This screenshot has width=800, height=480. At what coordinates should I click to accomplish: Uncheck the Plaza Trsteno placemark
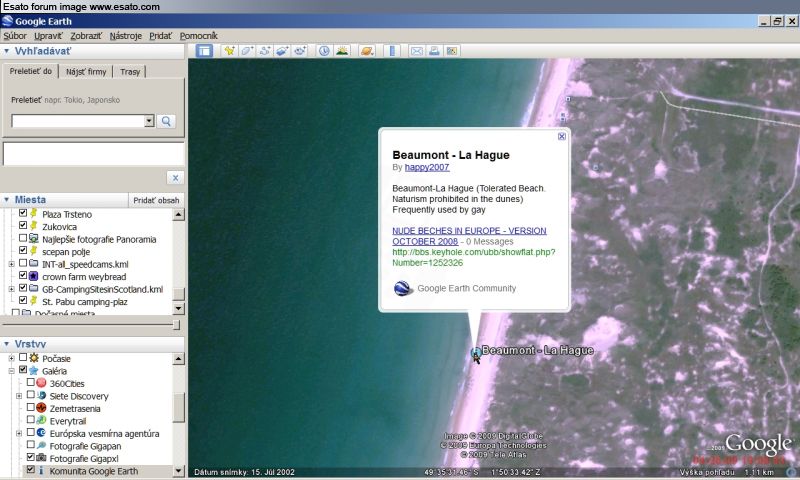click(x=23, y=213)
